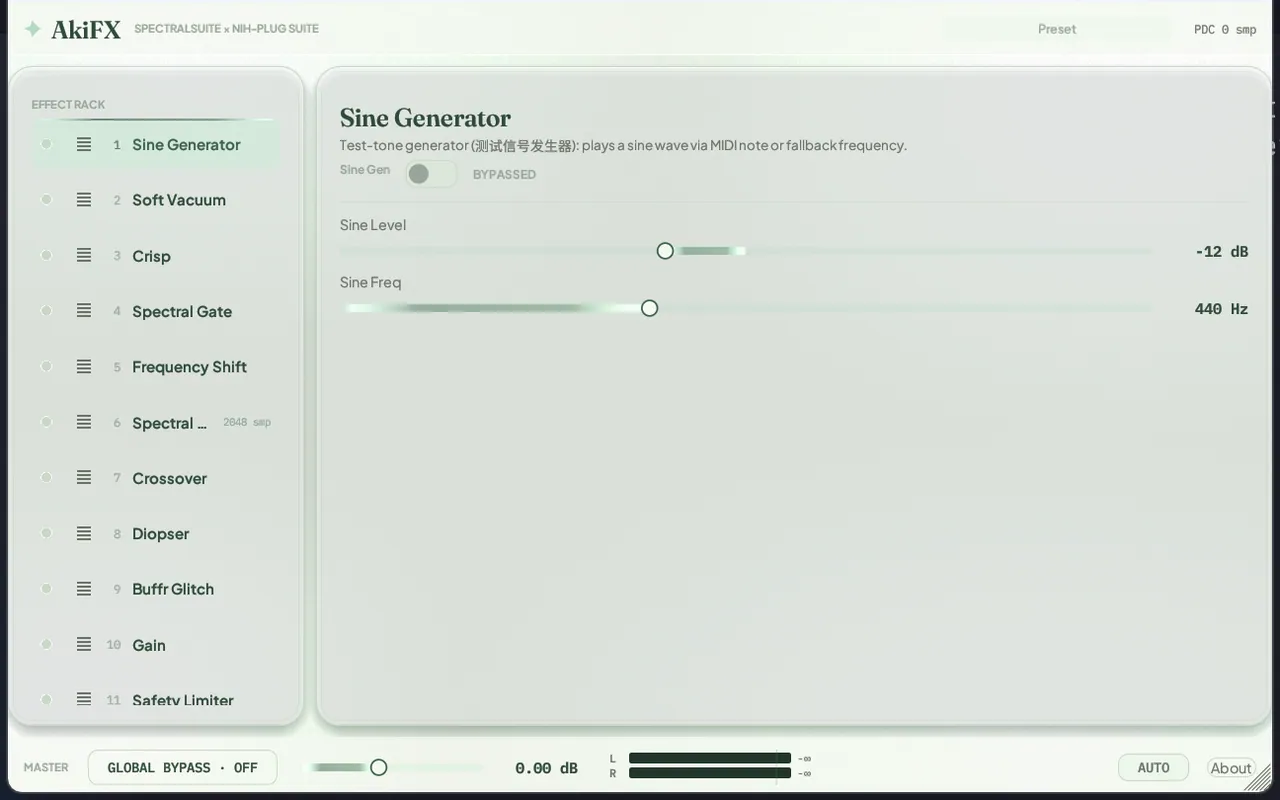Click the reorder handle beside Diopser
The height and width of the screenshot is (800, 1280).
[x=84, y=534]
